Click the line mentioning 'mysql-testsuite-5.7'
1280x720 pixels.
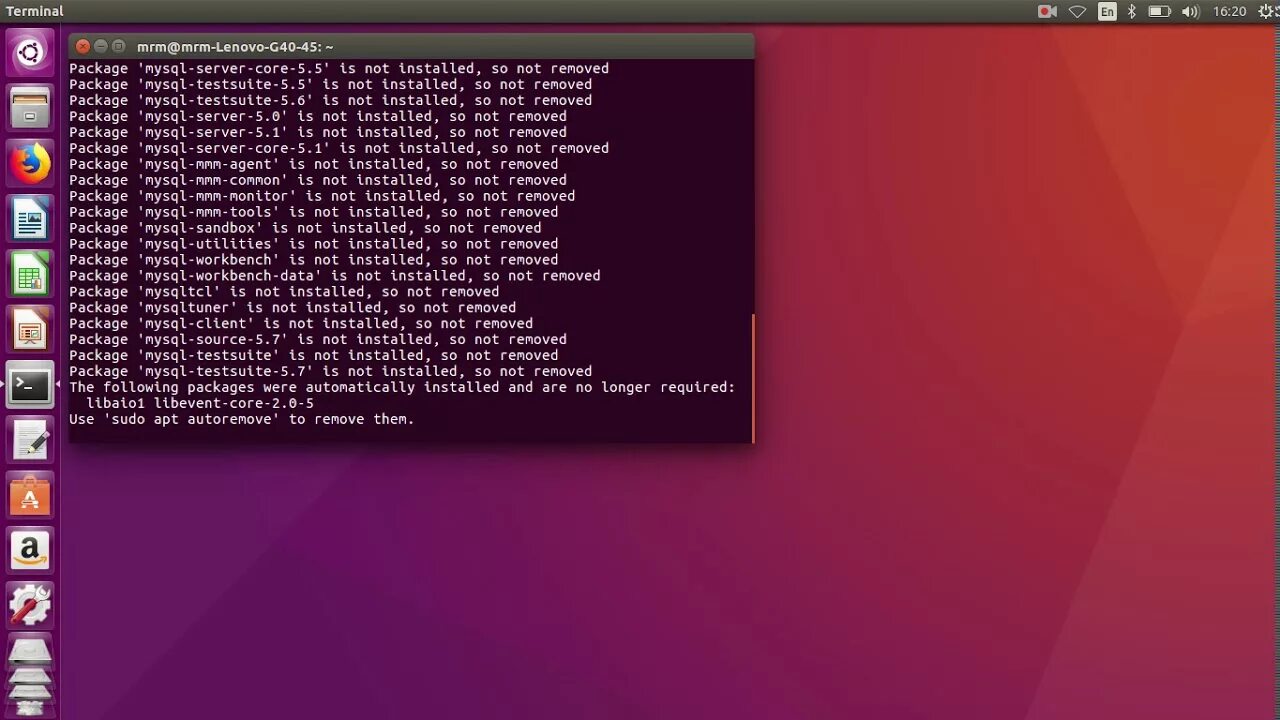tap(330, 371)
